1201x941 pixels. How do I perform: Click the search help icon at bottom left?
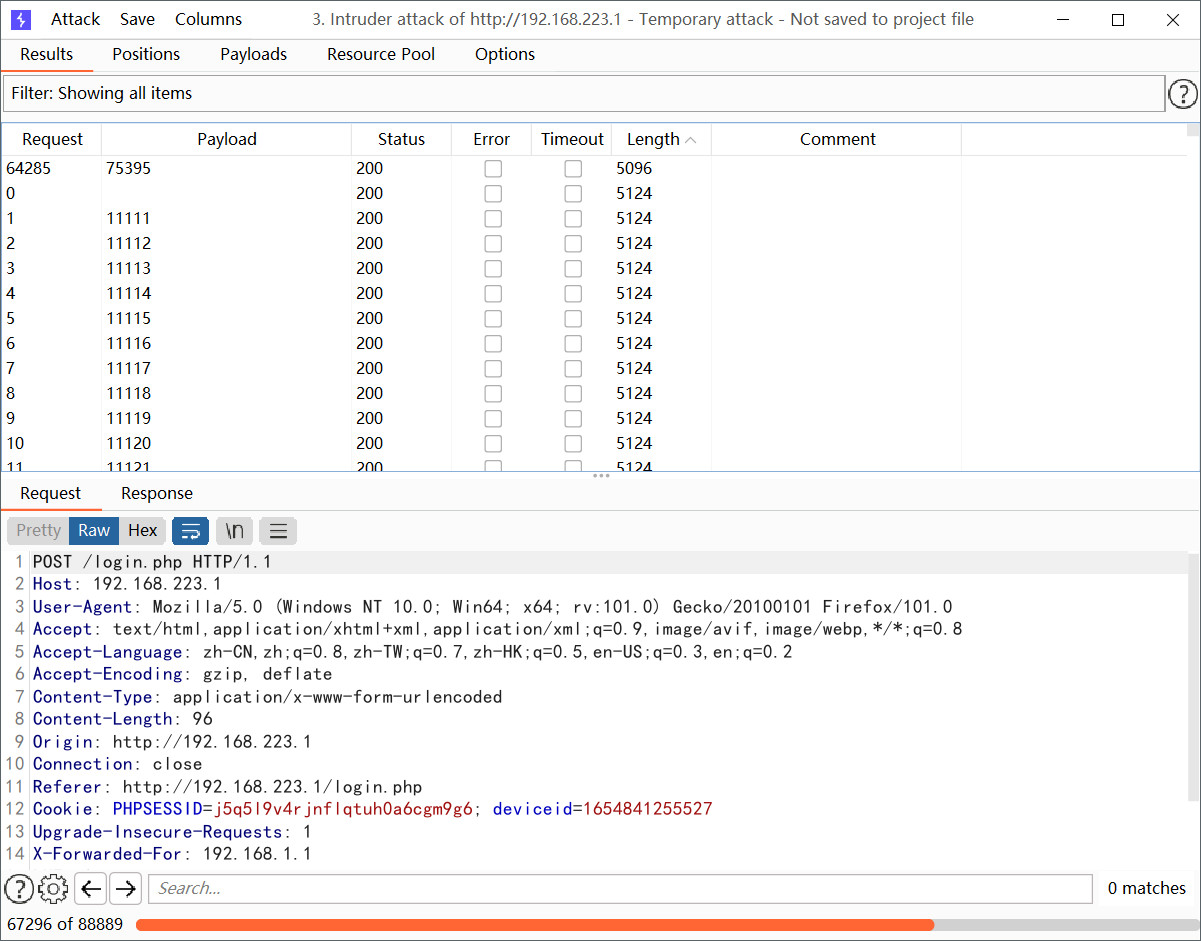click(19, 888)
